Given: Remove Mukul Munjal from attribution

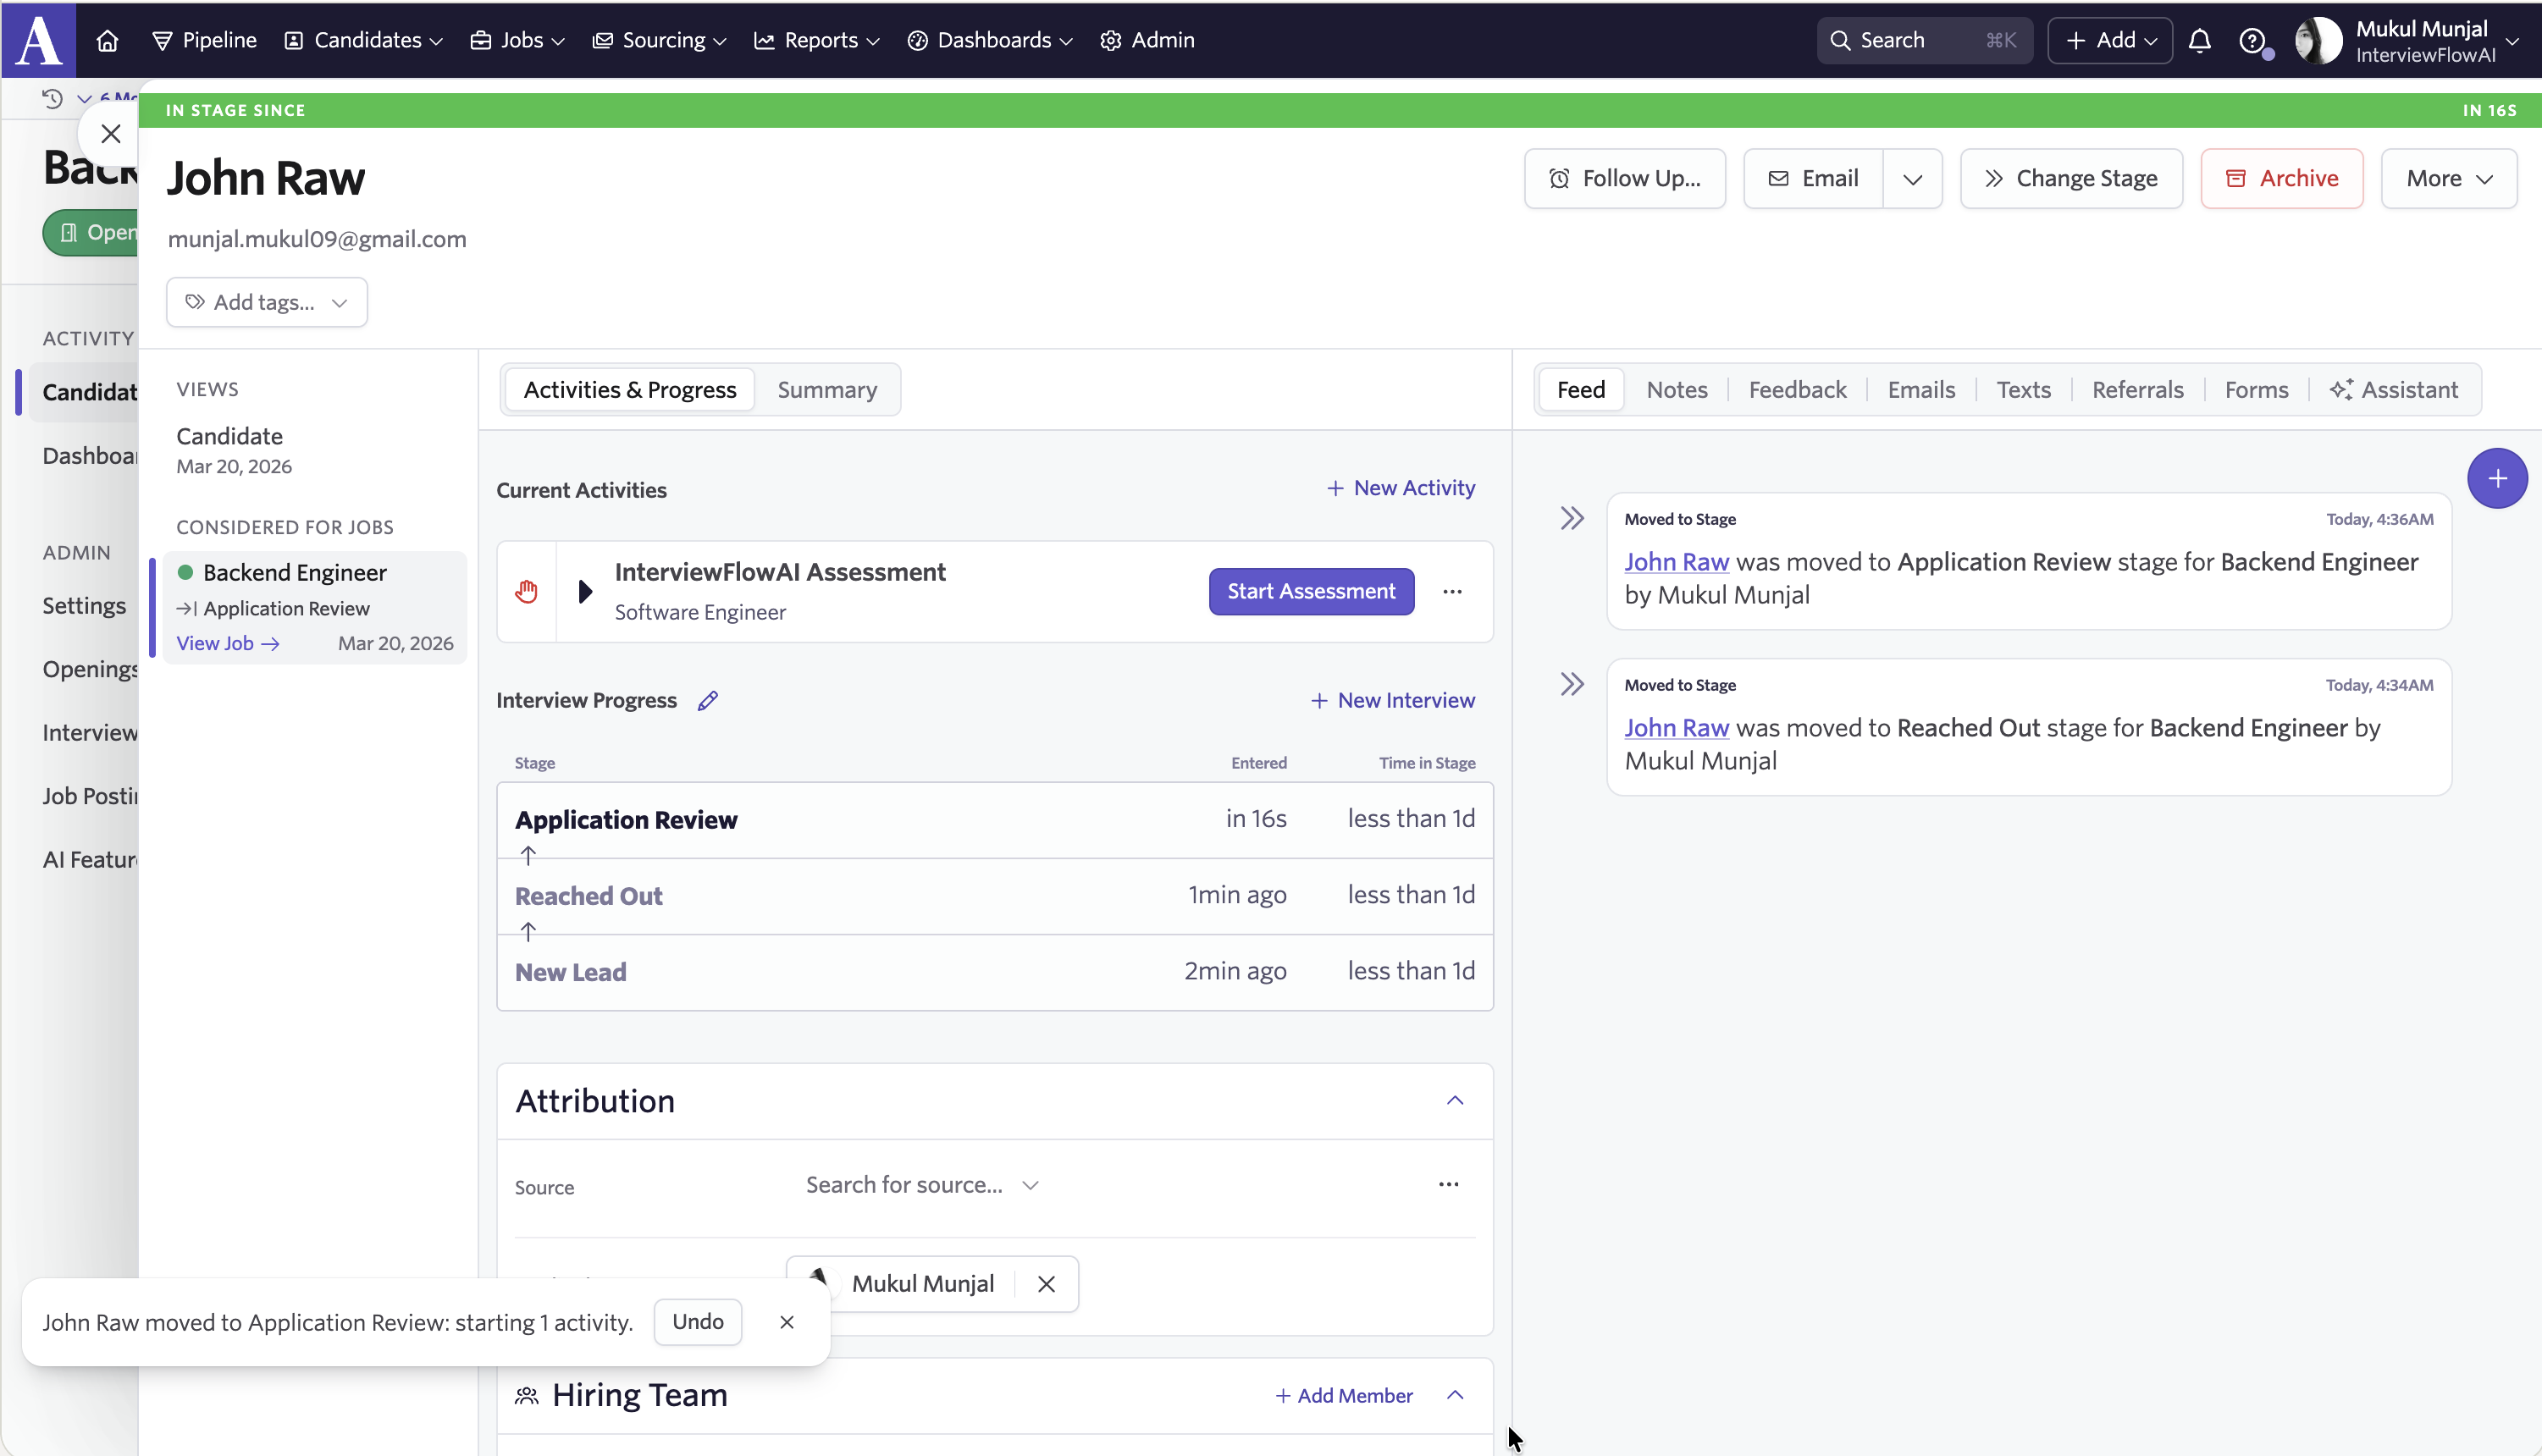Looking at the screenshot, I should click(1046, 1283).
